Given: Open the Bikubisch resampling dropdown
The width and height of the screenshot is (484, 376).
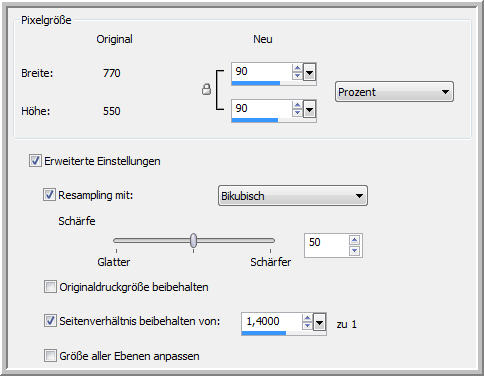Looking at the screenshot, I should 293,196.
